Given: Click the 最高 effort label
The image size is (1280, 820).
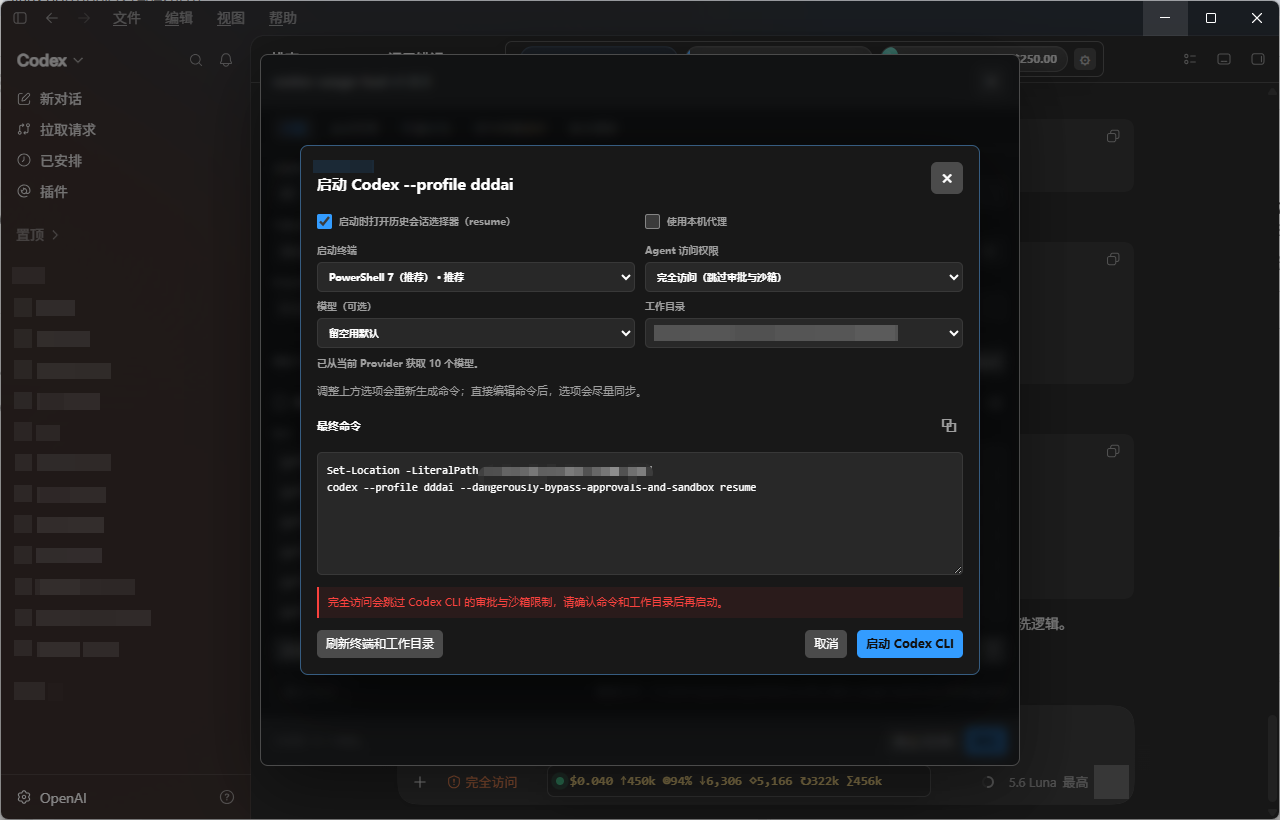Looking at the screenshot, I should pos(1075,782).
